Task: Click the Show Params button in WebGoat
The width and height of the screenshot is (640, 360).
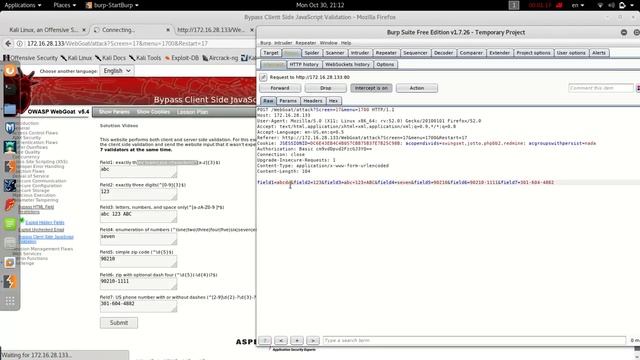Action: [114, 112]
